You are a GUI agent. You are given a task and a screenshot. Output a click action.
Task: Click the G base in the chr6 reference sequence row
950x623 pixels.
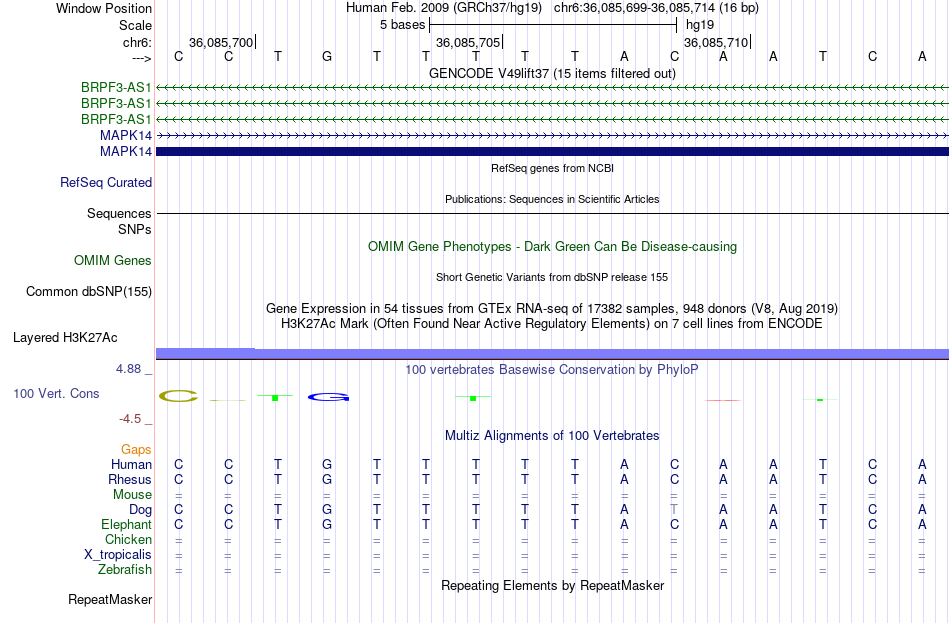327,56
